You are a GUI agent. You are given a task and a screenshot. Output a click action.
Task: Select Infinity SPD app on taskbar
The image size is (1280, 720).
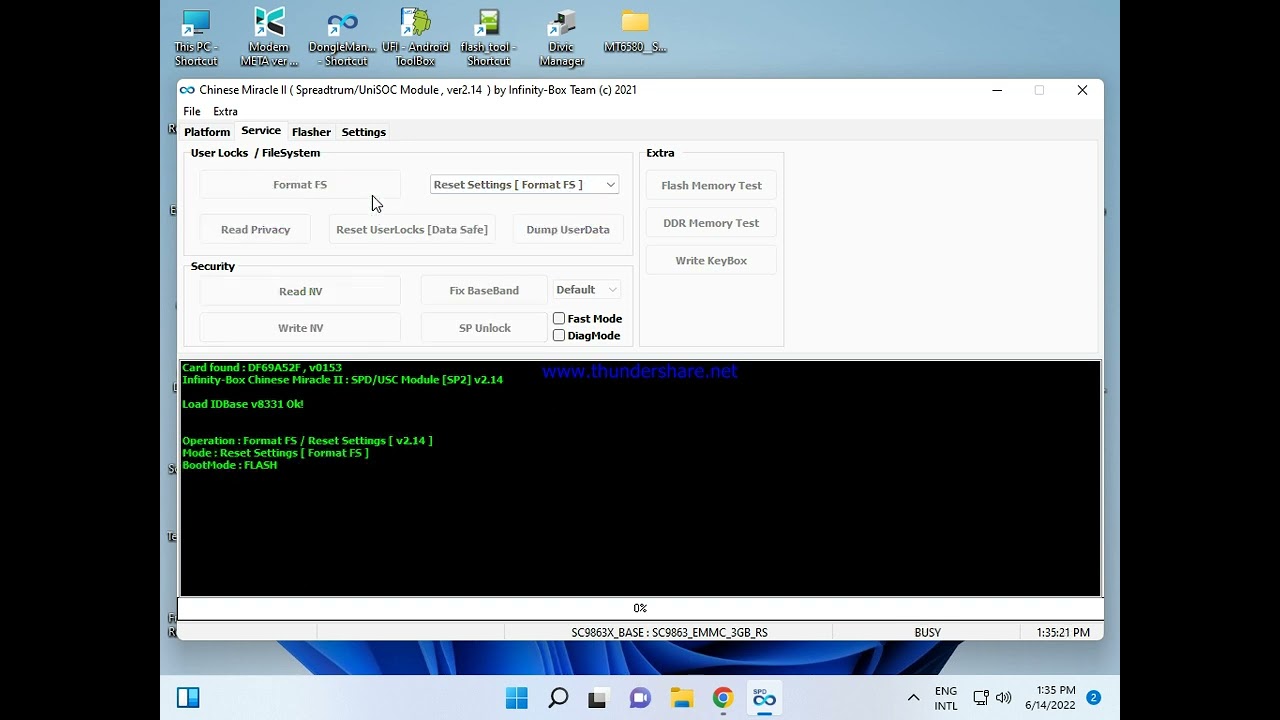tap(764, 698)
